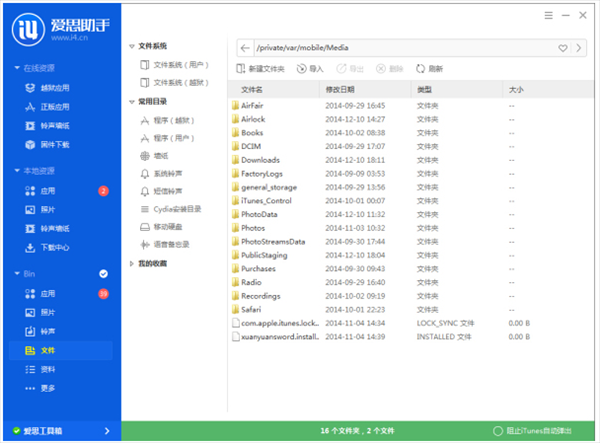Screen dimensions: 600x443
Task: Open 铃声墙纸 under 在线资源
Action: point(47,125)
